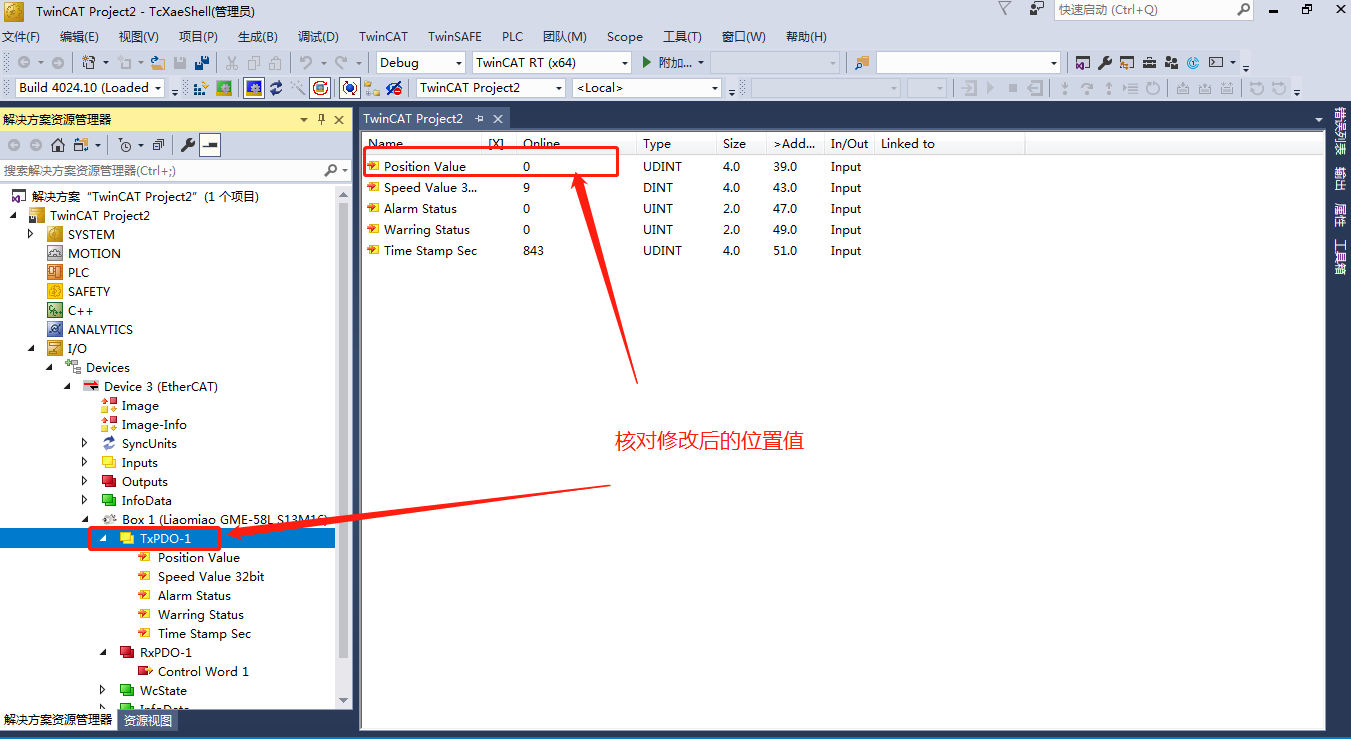Viewport: 1351px width, 739px height.
Task: Close the TwinCAT Project2 document tab
Action: pos(498,119)
